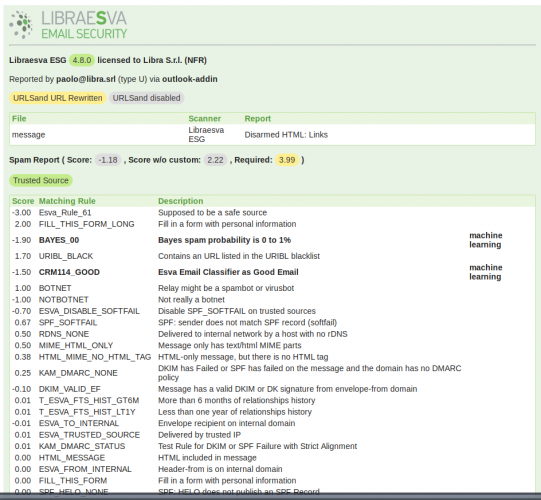Select the ESVA_TRUSTED_SOURCE rule

pos(89,435)
